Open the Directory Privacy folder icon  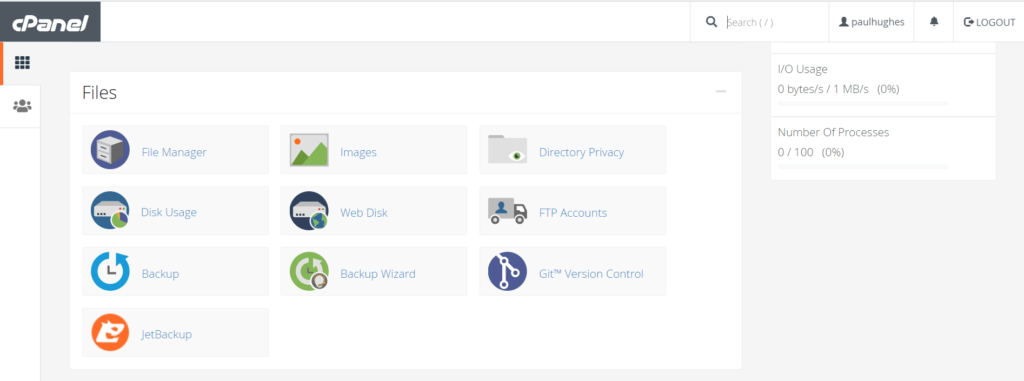(x=507, y=150)
